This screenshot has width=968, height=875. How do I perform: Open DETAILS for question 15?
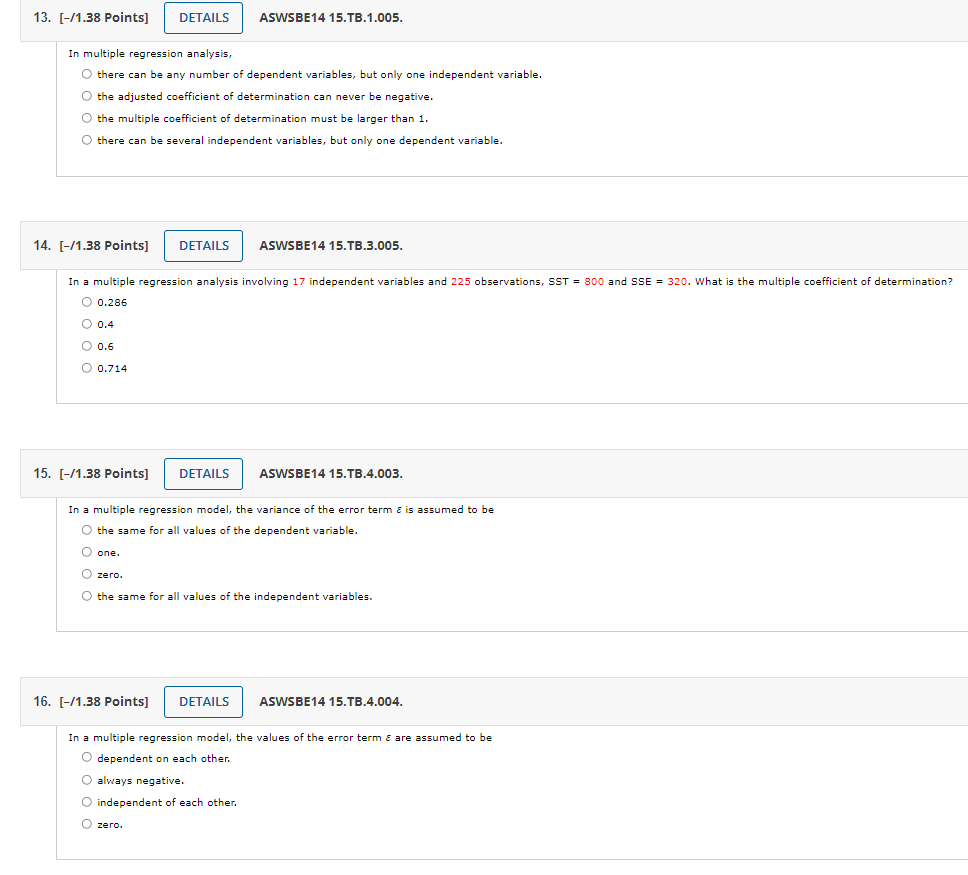(203, 474)
